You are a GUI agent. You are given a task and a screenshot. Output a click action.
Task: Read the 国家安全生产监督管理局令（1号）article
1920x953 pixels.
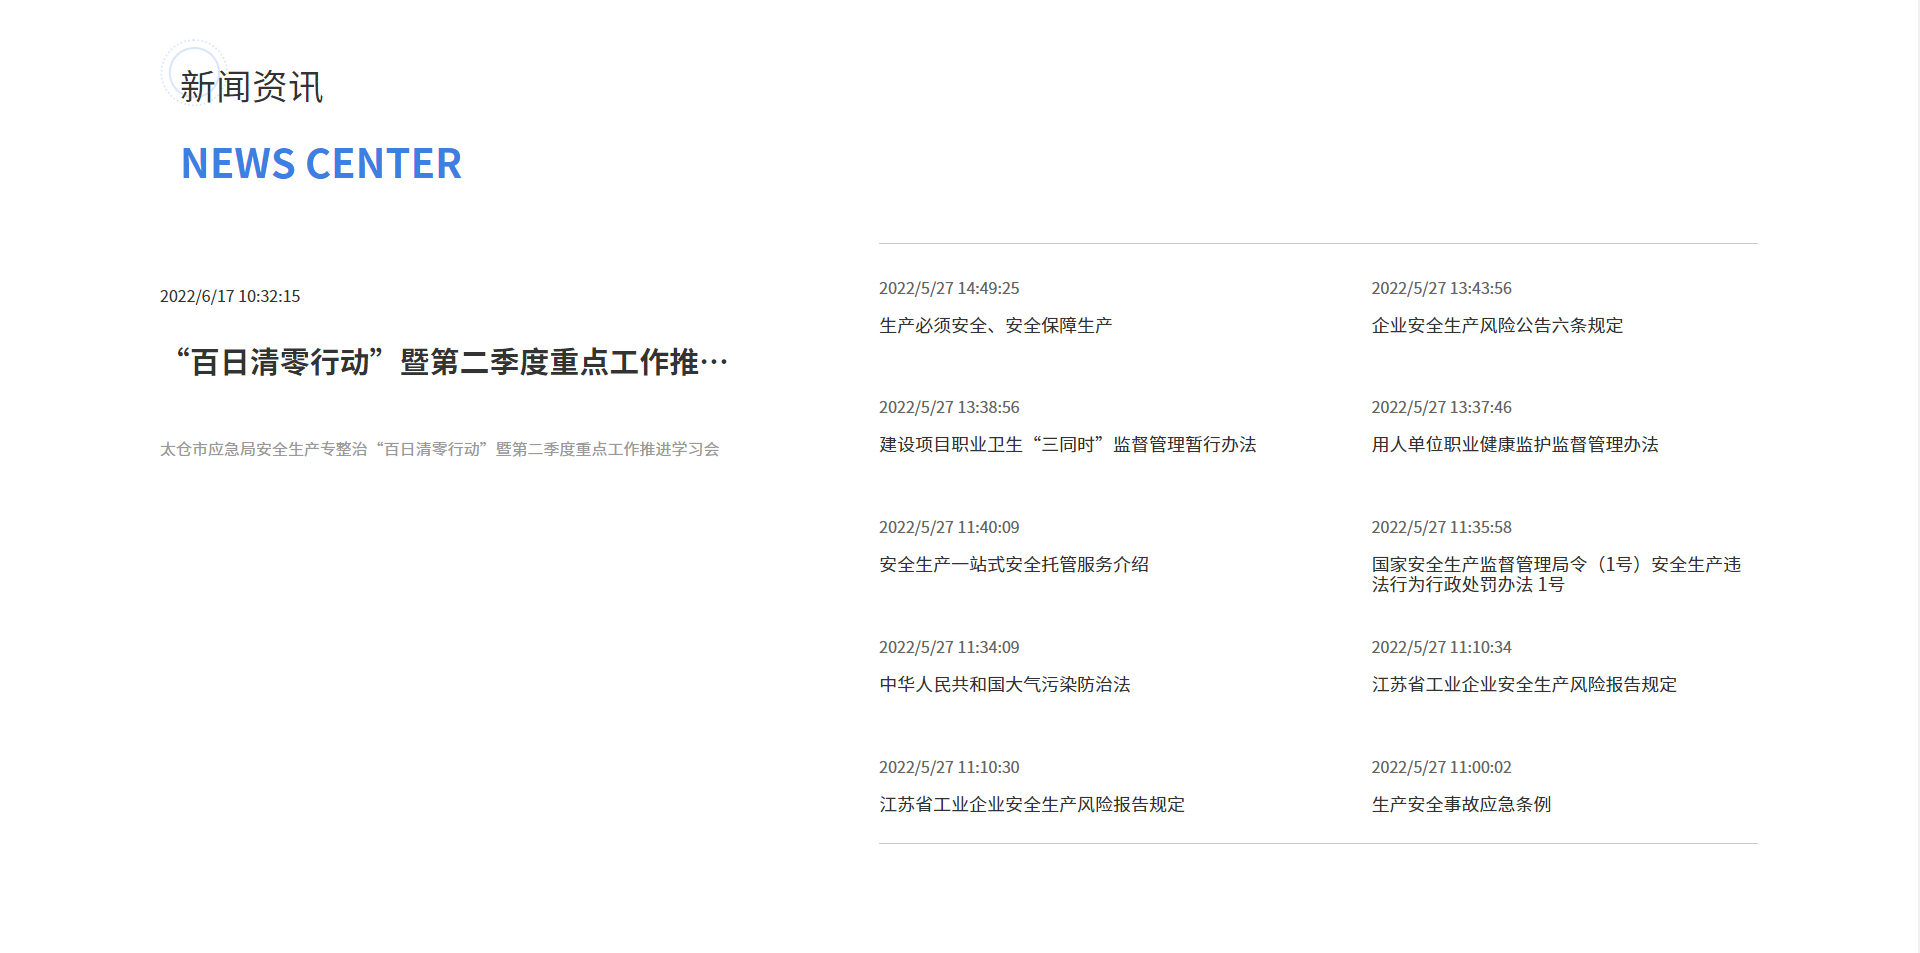coord(1555,575)
